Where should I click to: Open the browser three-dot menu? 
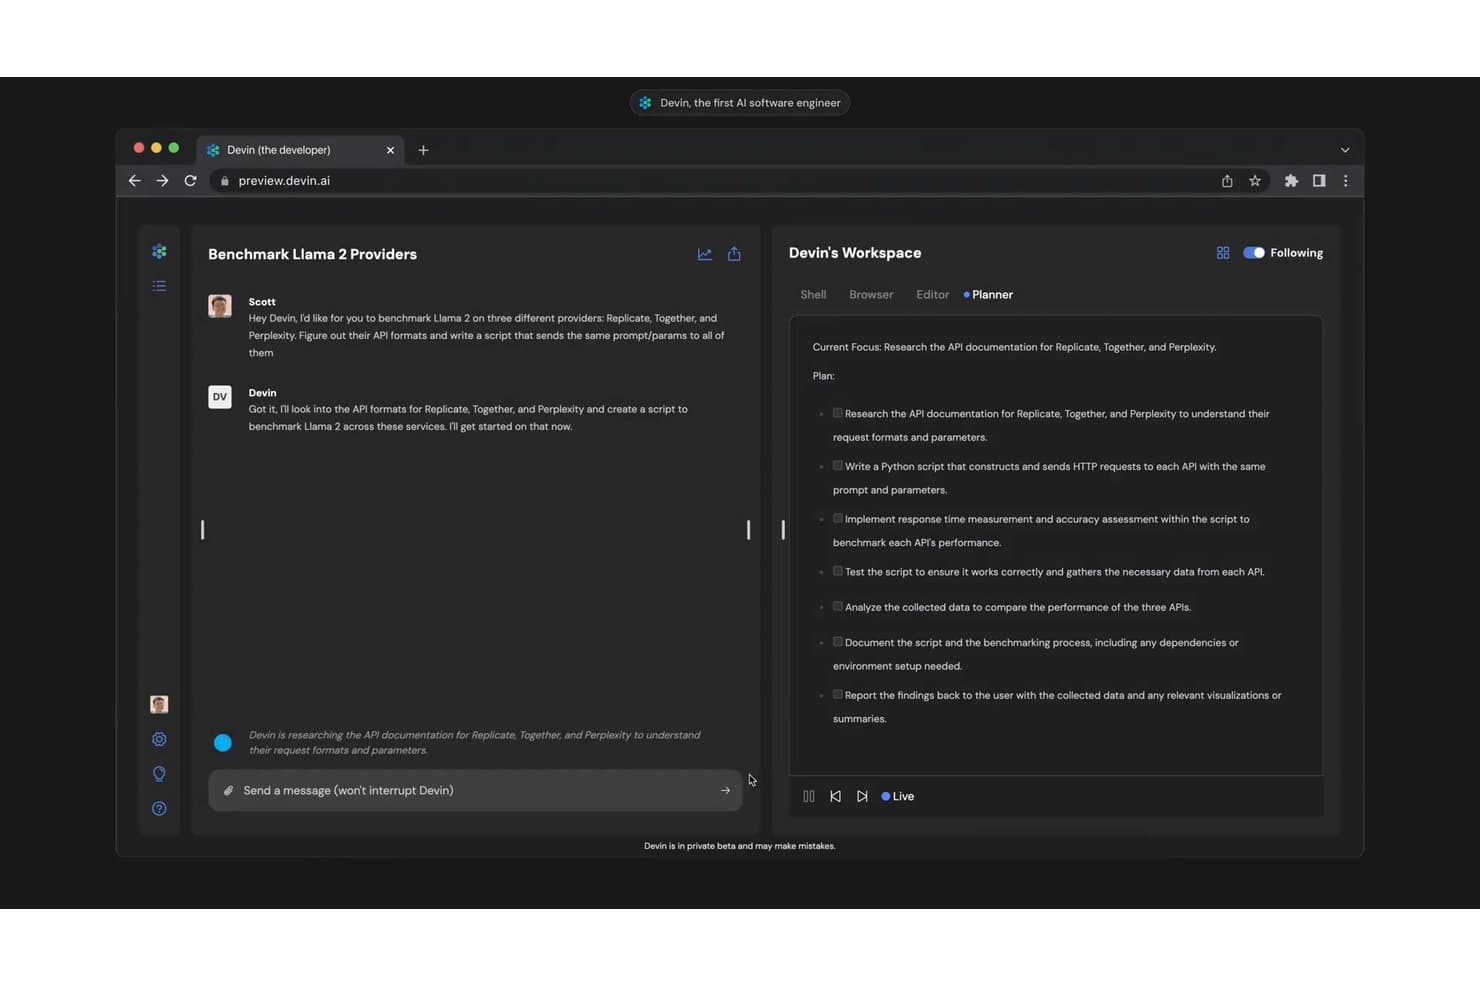point(1346,181)
